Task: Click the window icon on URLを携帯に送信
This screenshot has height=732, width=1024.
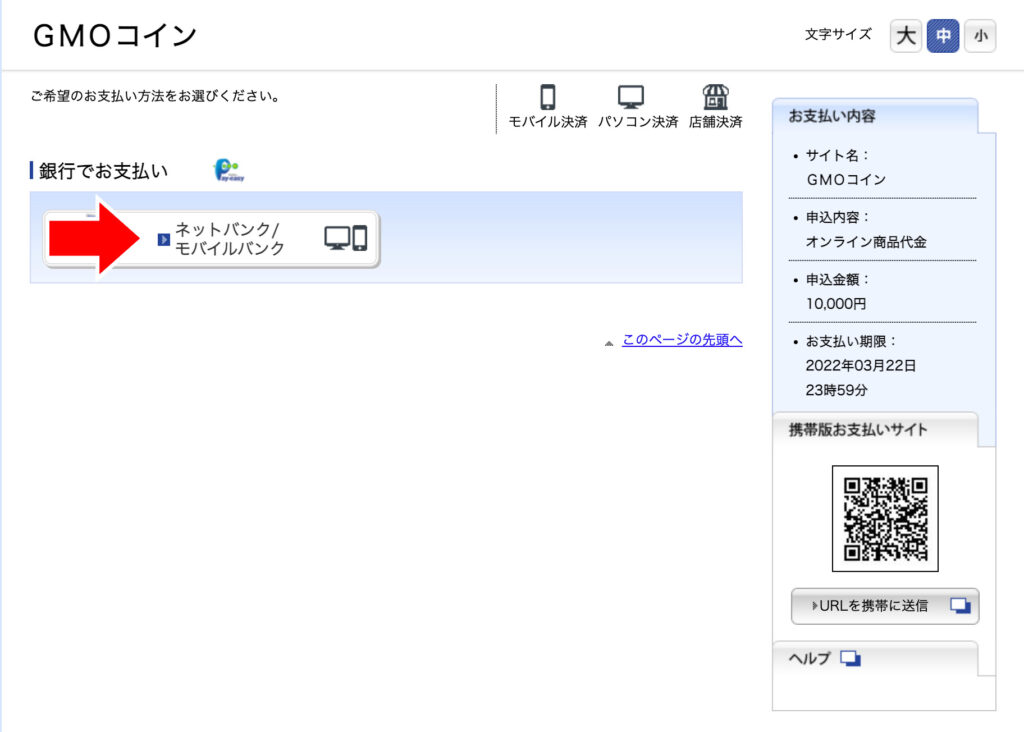Action: click(x=960, y=606)
